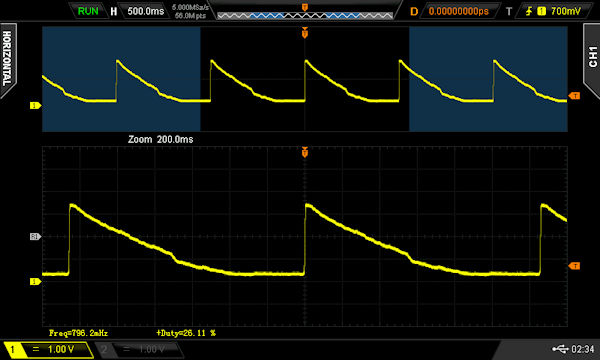Click the channel 1 scale 1.00 V
The height and width of the screenshot is (360, 600).
pos(60,349)
